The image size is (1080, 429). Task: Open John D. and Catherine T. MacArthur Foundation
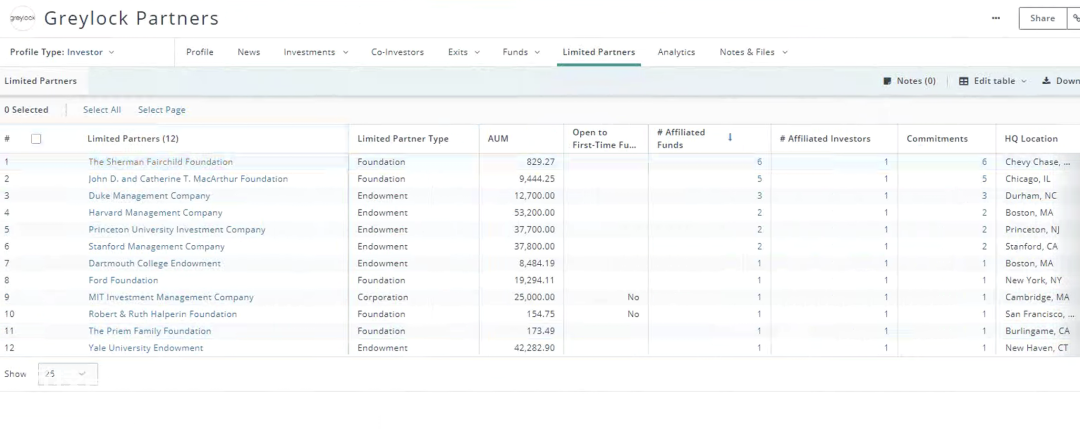click(x=188, y=179)
